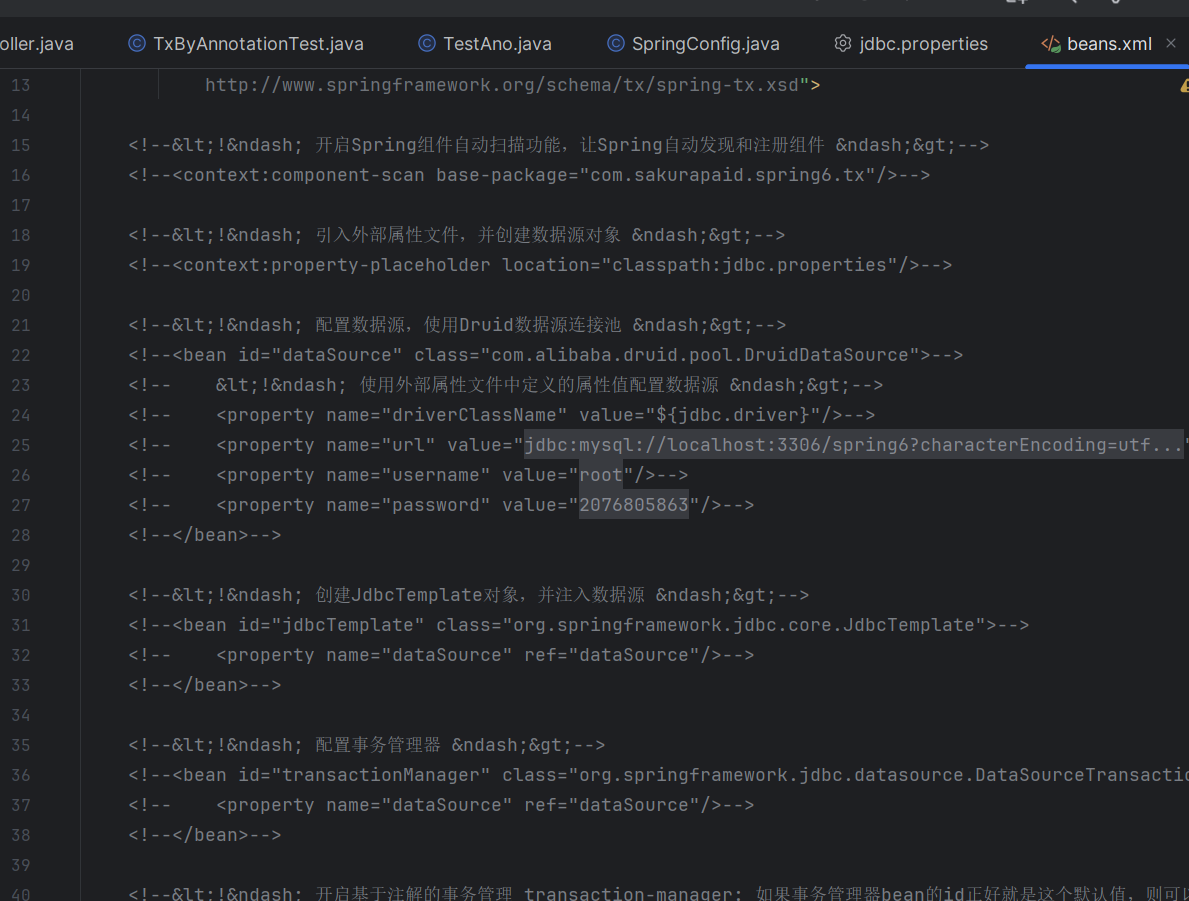Expand the folded "root" username value
Viewport: 1189px width, 901px height.
tap(601, 476)
